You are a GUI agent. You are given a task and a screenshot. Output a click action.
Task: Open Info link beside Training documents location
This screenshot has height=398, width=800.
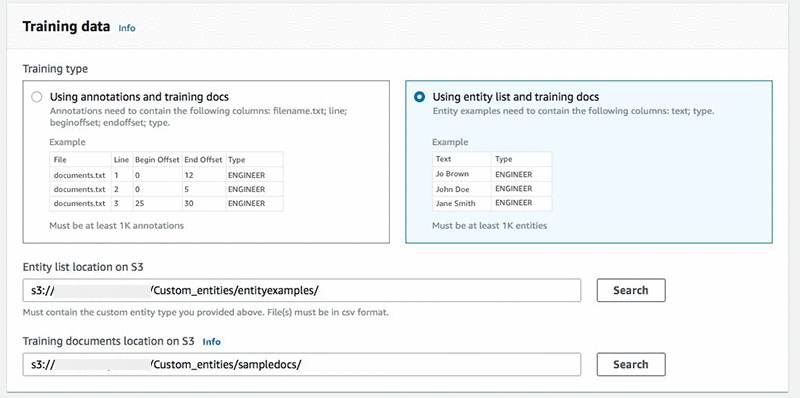pos(212,341)
